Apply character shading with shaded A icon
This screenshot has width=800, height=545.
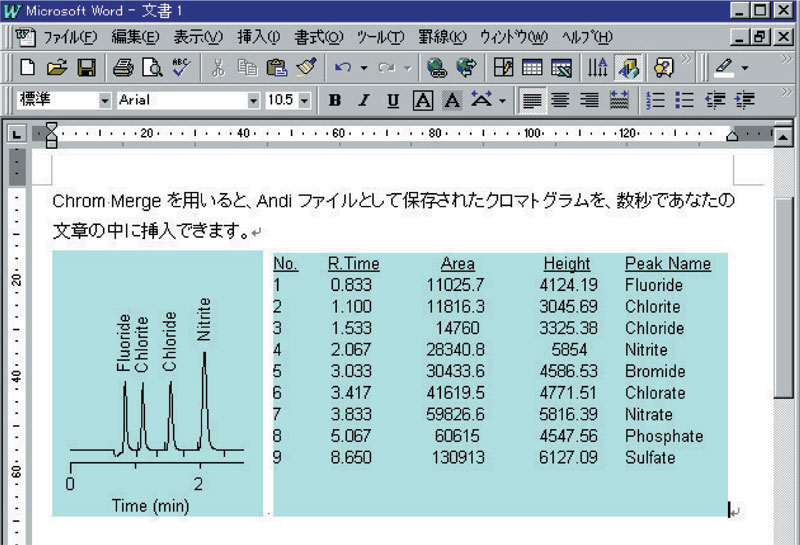coord(452,101)
